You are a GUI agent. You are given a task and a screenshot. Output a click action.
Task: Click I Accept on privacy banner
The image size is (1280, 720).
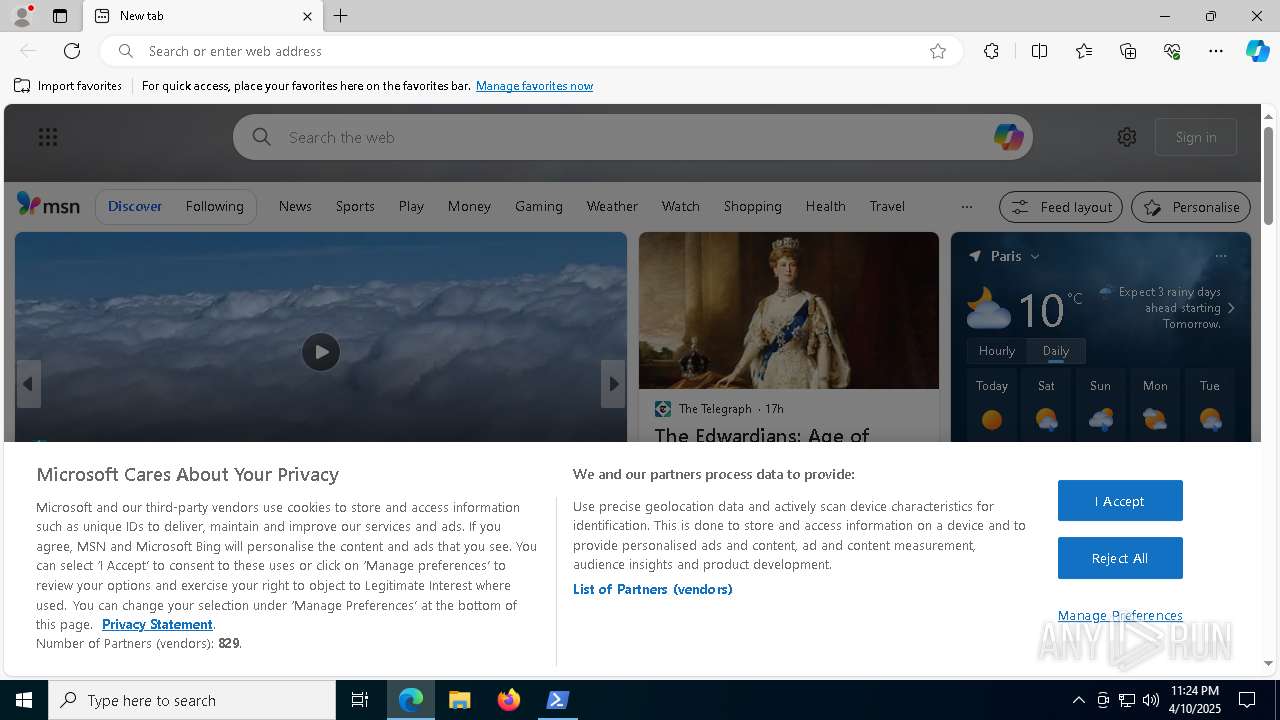[1120, 501]
